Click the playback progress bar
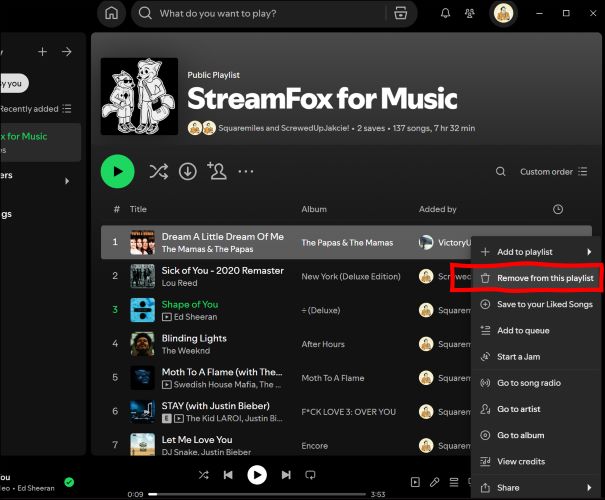605x500 pixels. [x=257, y=494]
